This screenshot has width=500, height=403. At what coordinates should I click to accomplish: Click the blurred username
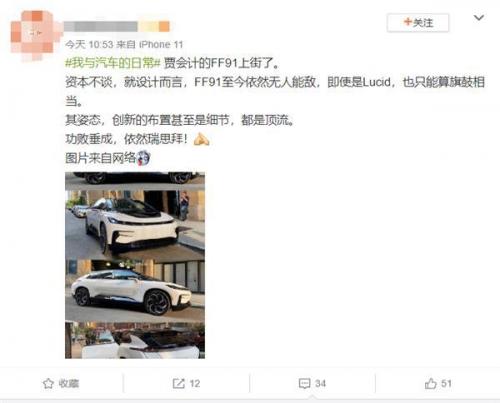click(117, 27)
